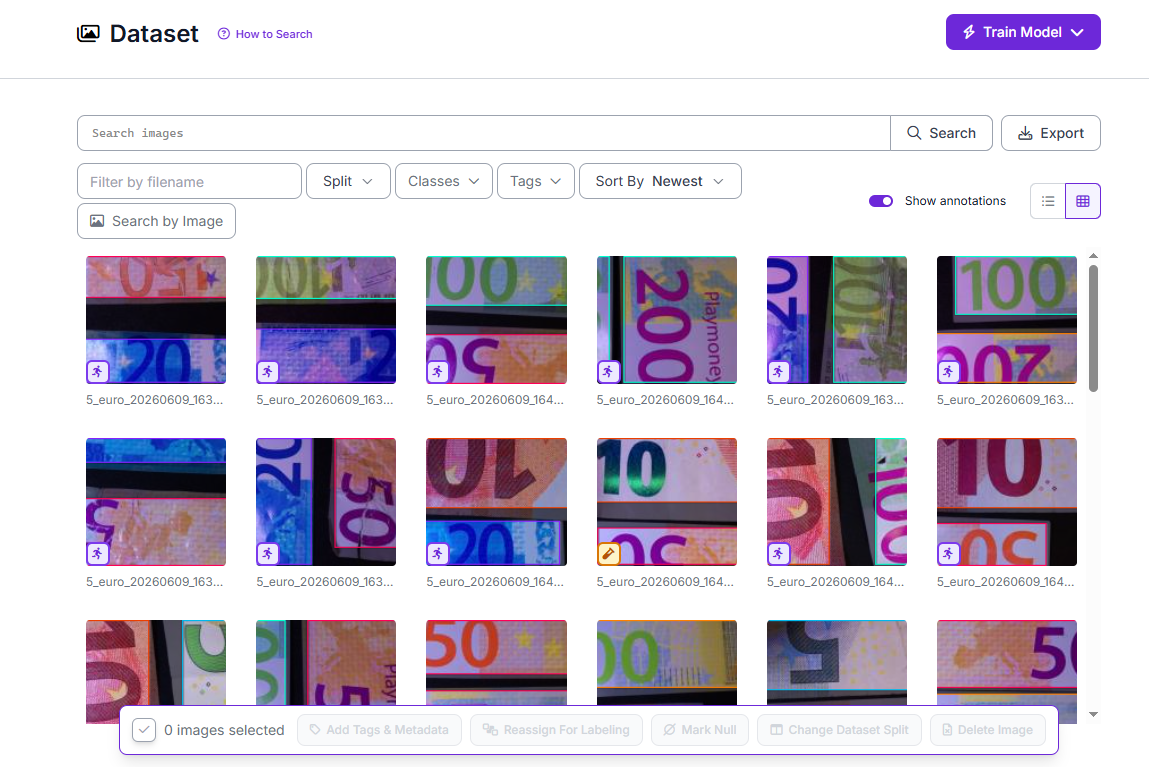The image size is (1149, 767).
Task: Check the select-all images checkbox
Action: 144,730
